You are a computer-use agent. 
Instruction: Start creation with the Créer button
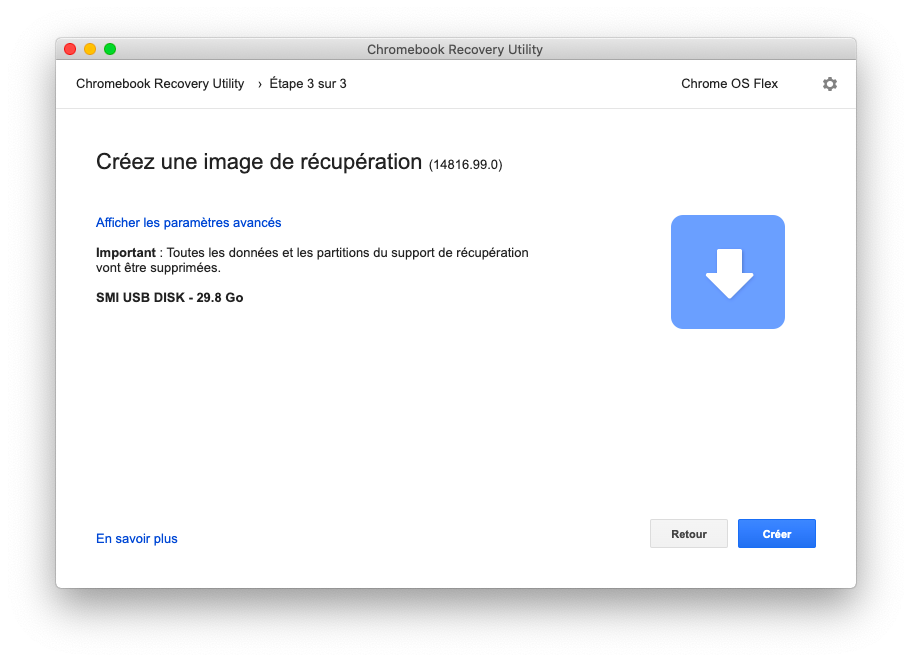click(x=776, y=533)
